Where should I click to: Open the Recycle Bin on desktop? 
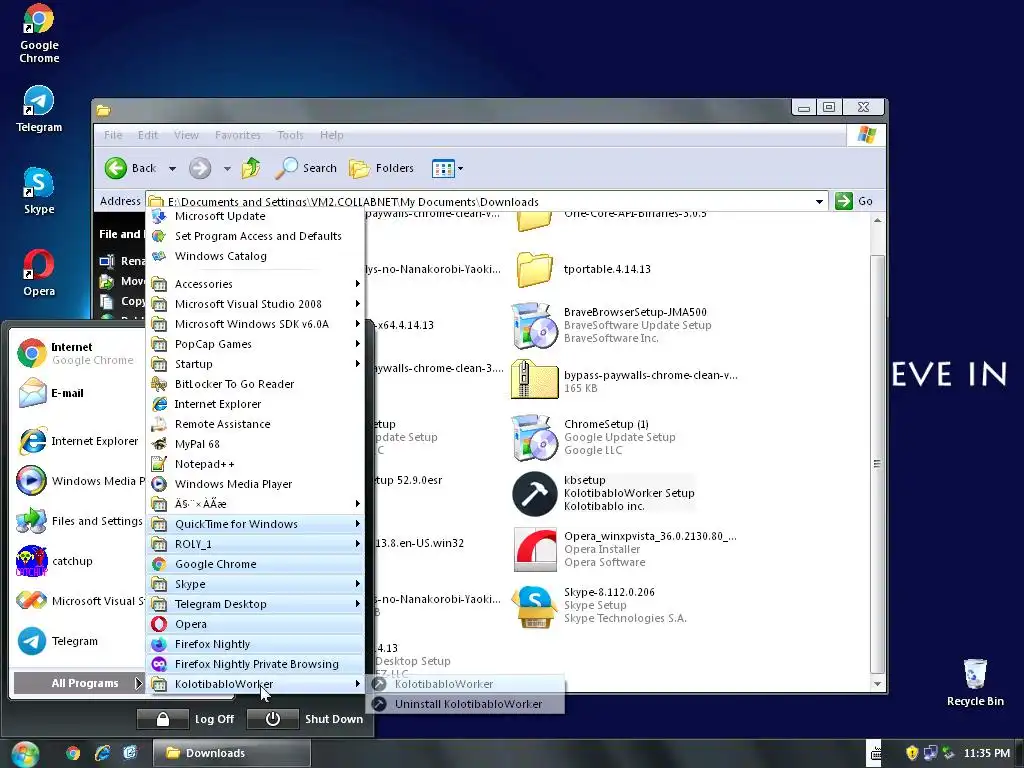coord(975,682)
